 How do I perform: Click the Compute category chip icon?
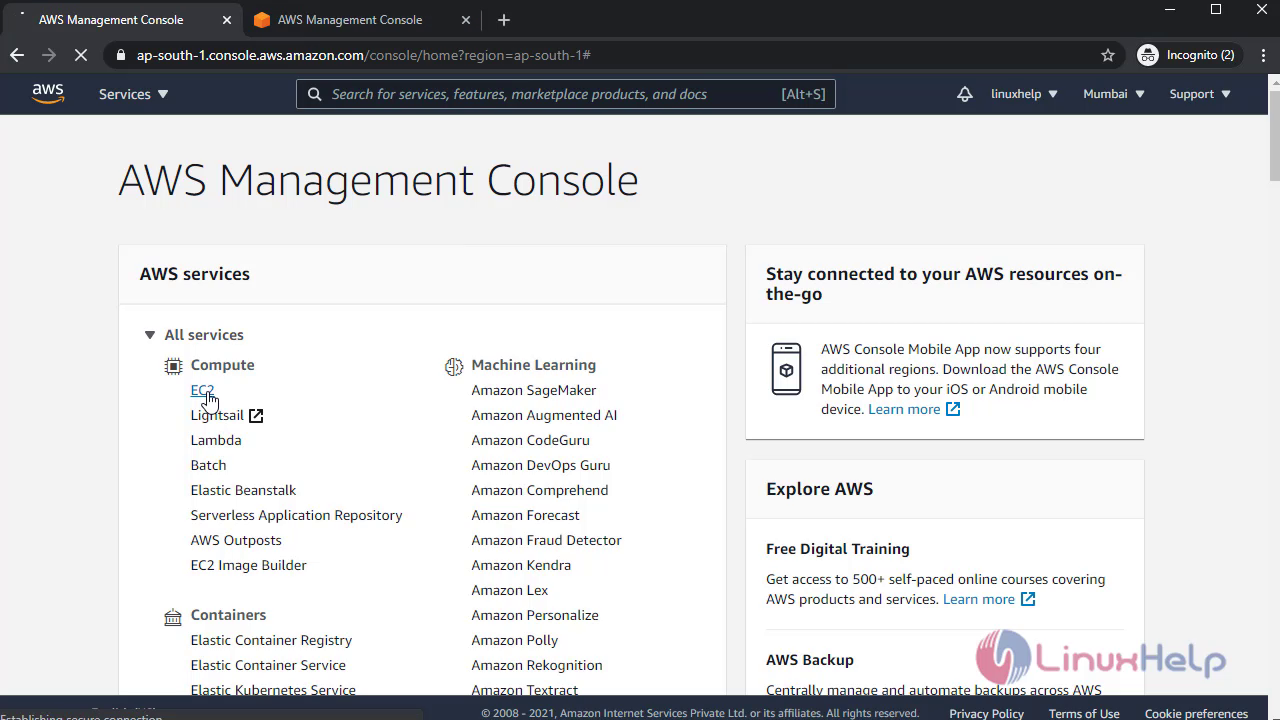click(174, 366)
